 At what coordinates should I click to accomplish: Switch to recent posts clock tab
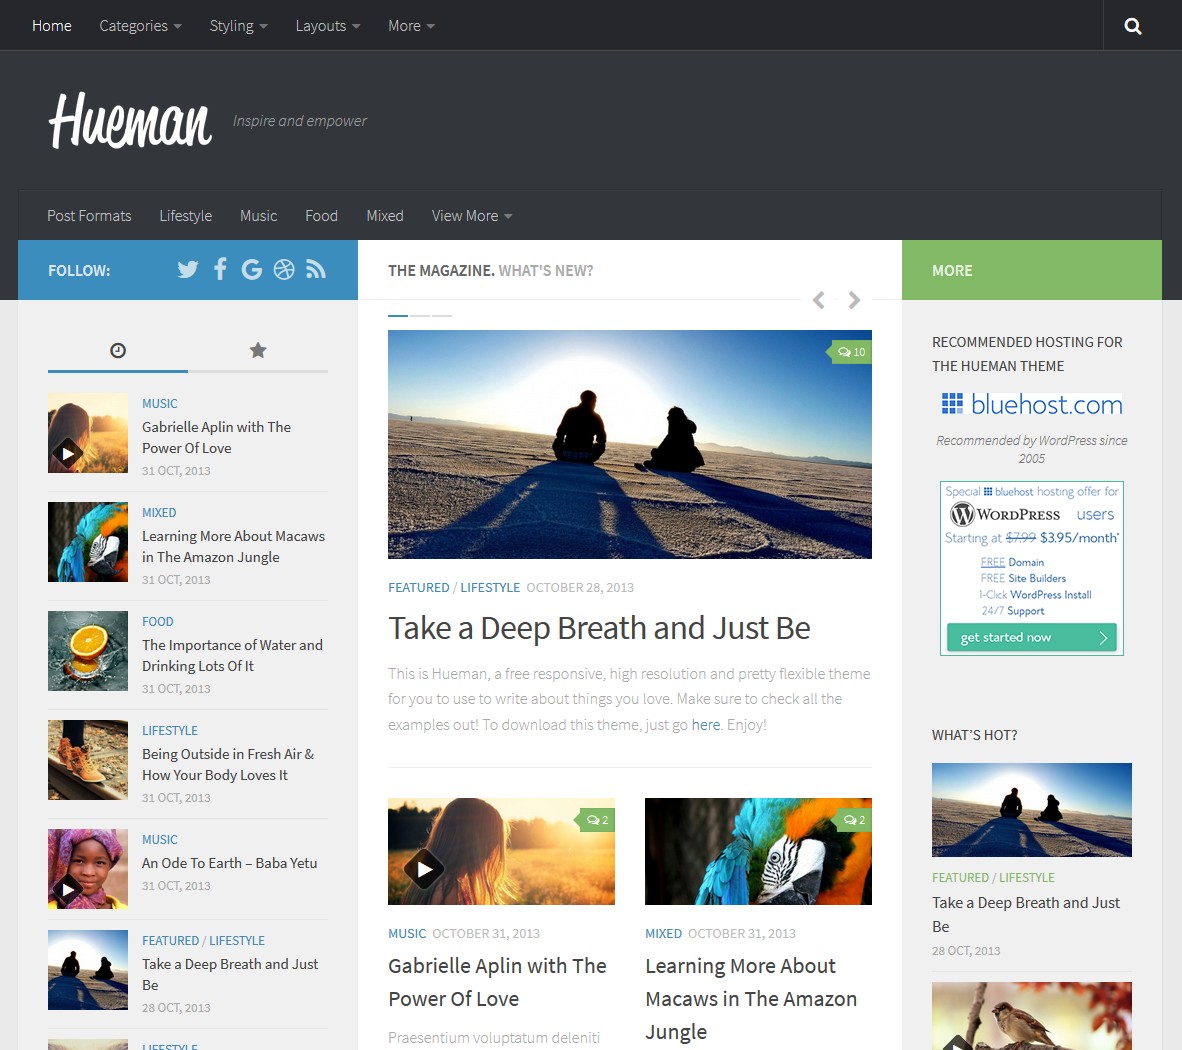tap(118, 350)
